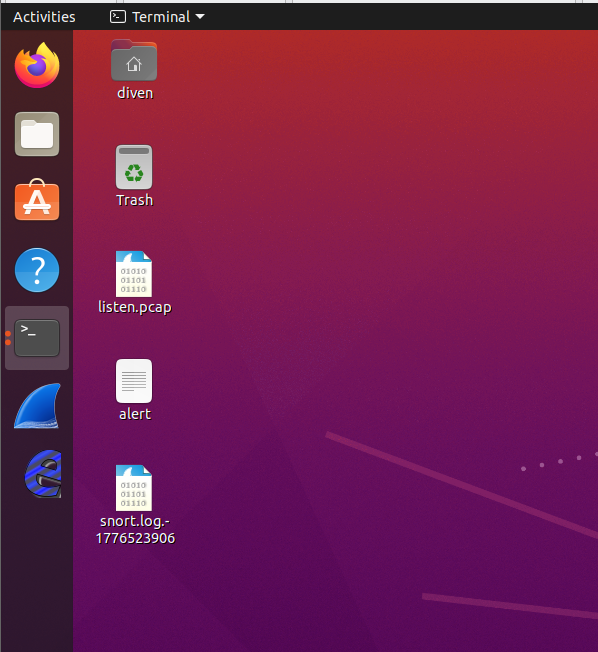Open Ubuntu Software store icon
598x652 pixels.
pyautogui.click(x=37, y=200)
